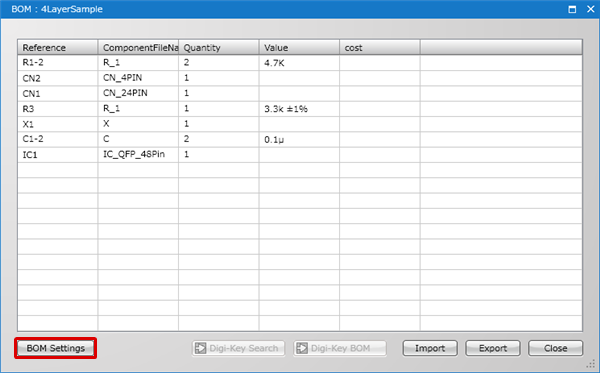Click the cost column header

point(380,47)
